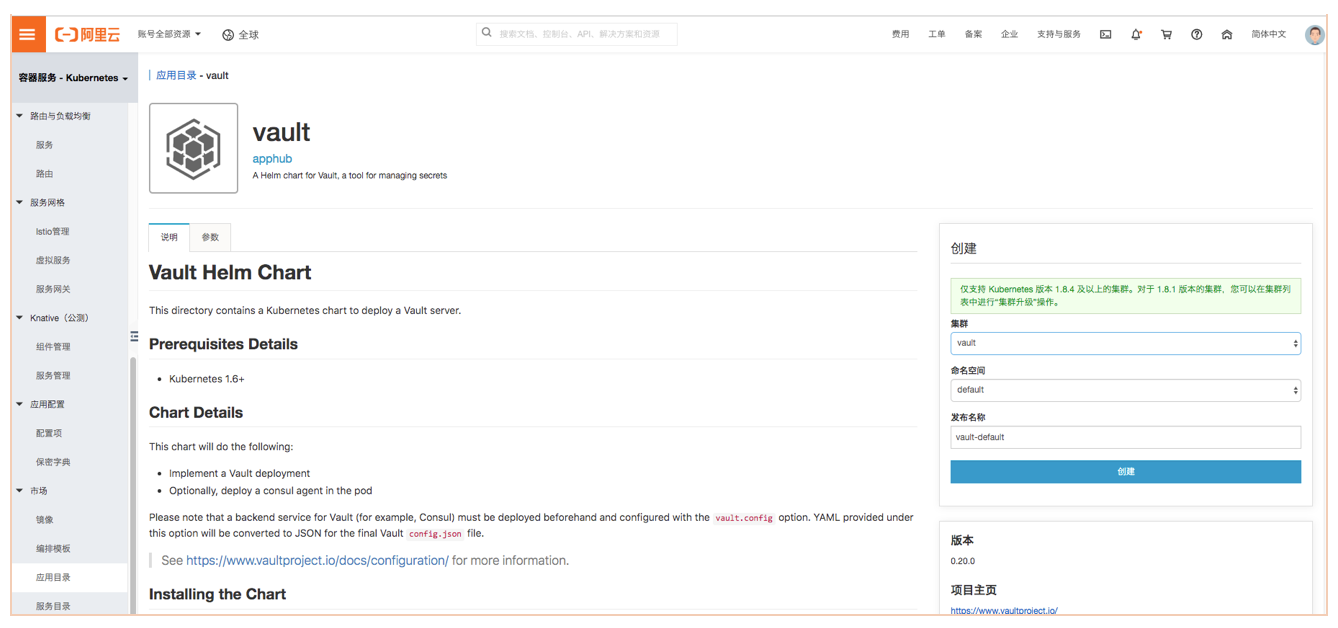Click the 发布名称 input field
1338x628 pixels.
point(1125,437)
